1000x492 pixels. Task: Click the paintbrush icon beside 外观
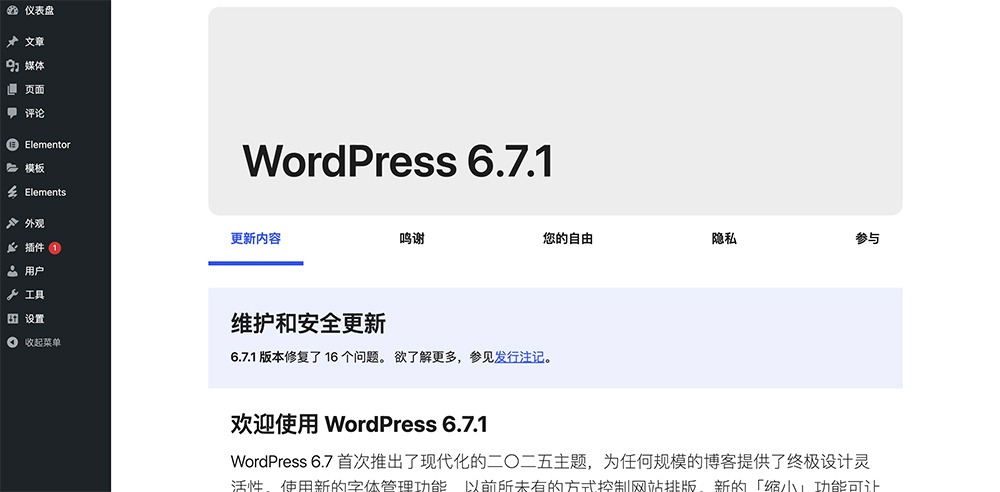pos(12,224)
